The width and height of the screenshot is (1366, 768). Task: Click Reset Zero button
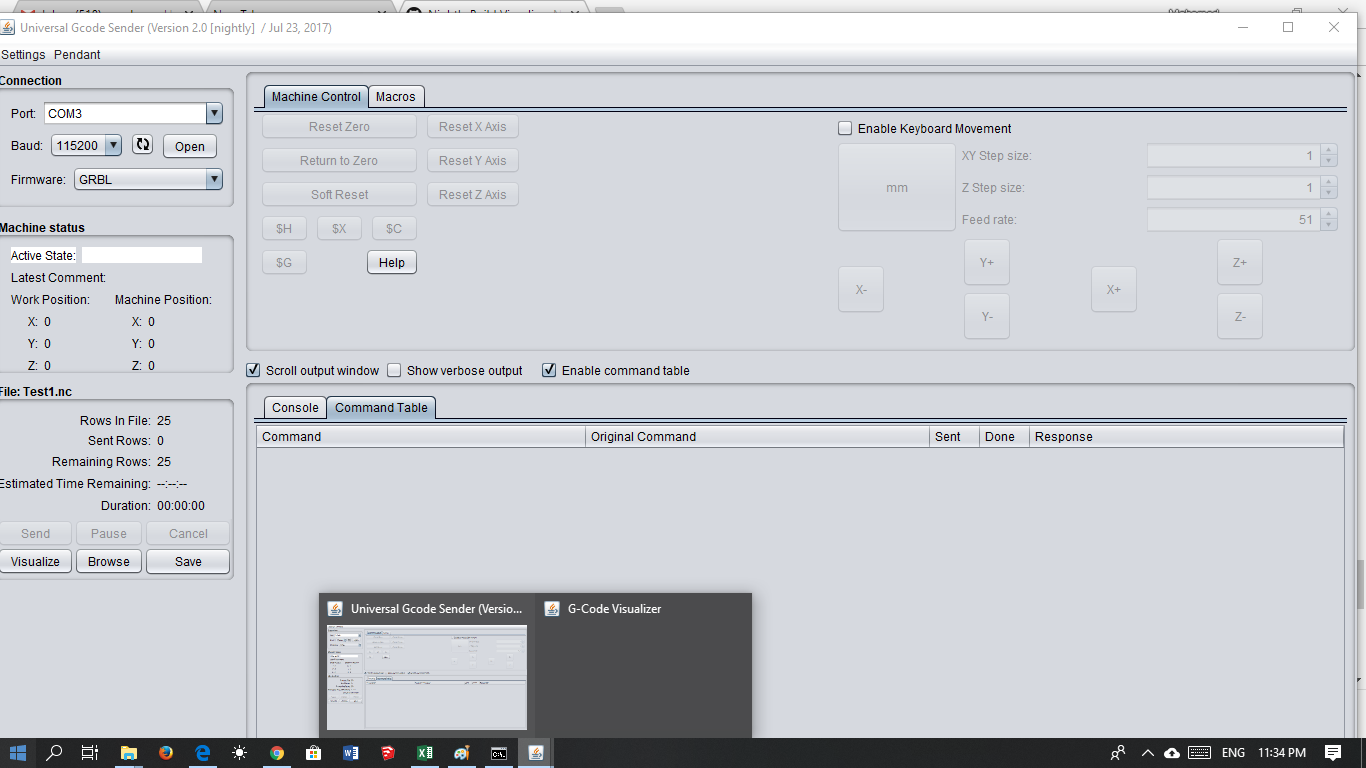point(339,126)
